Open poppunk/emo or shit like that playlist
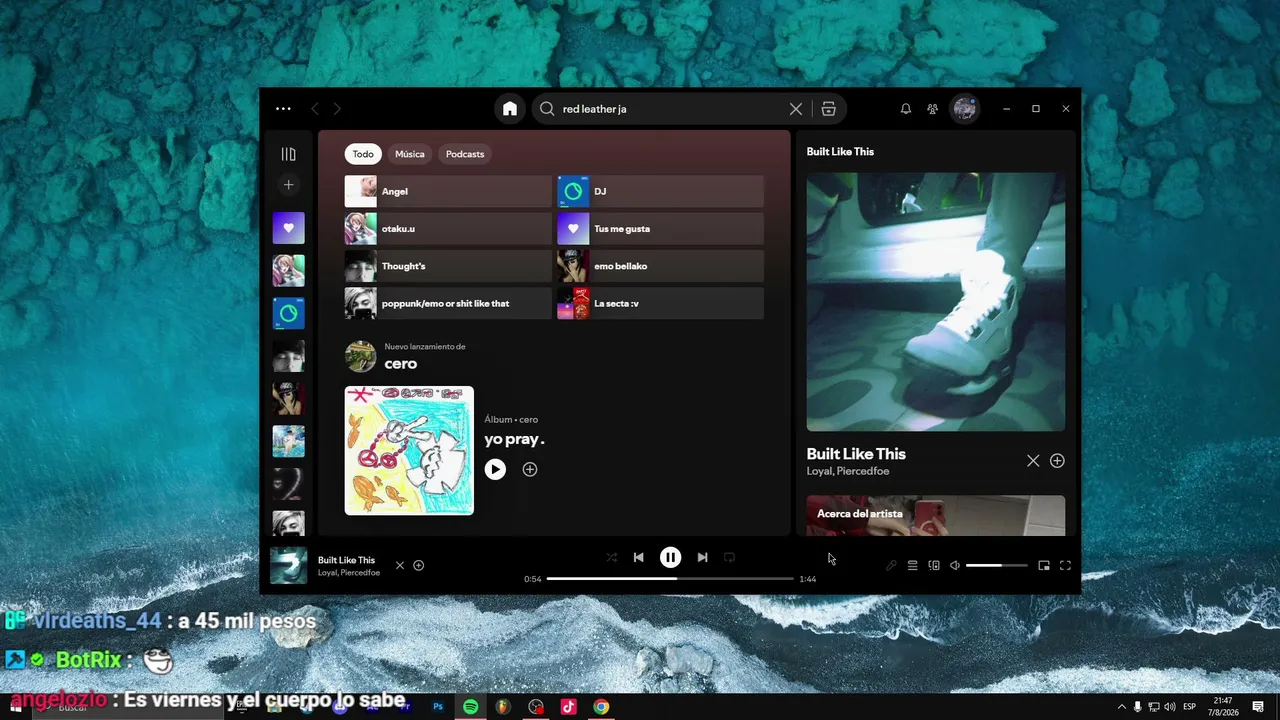This screenshot has height=720, width=1280. point(448,303)
